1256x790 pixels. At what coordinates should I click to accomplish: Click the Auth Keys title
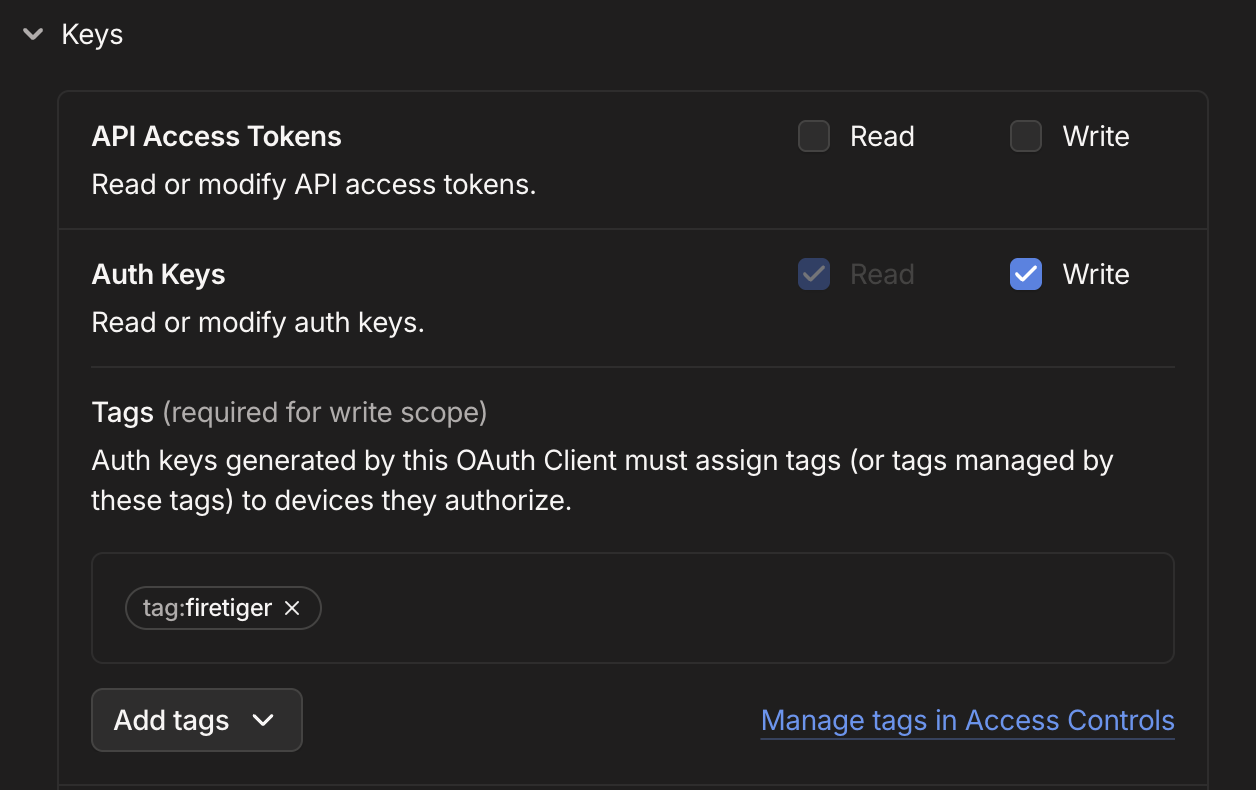click(x=158, y=274)
